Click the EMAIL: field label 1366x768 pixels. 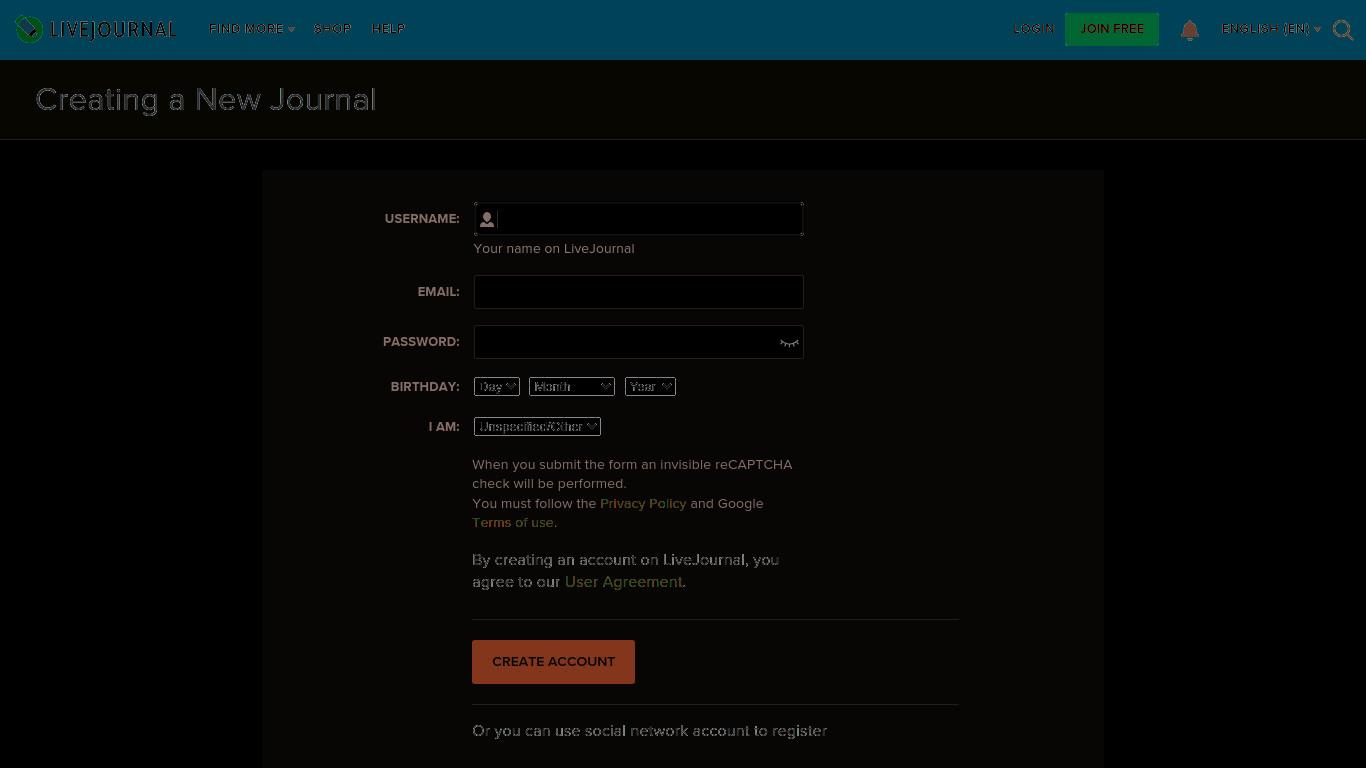point(439,292)
